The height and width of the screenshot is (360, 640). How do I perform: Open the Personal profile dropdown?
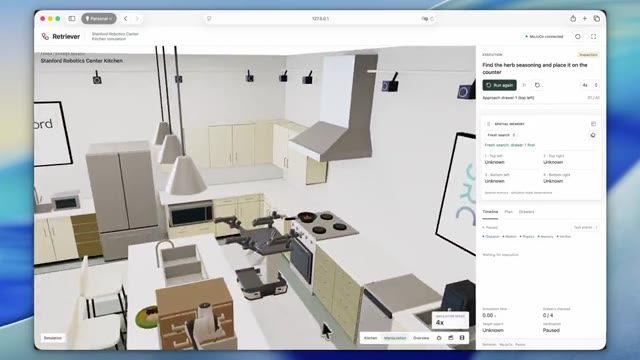pos(99,18)
